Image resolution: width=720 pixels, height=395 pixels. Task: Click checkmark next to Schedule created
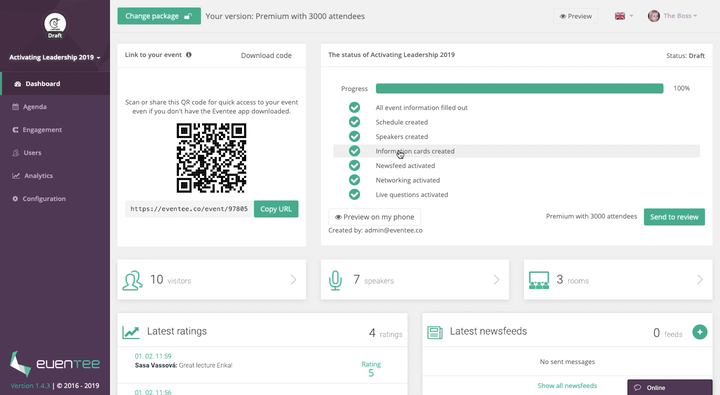point(354,122)
